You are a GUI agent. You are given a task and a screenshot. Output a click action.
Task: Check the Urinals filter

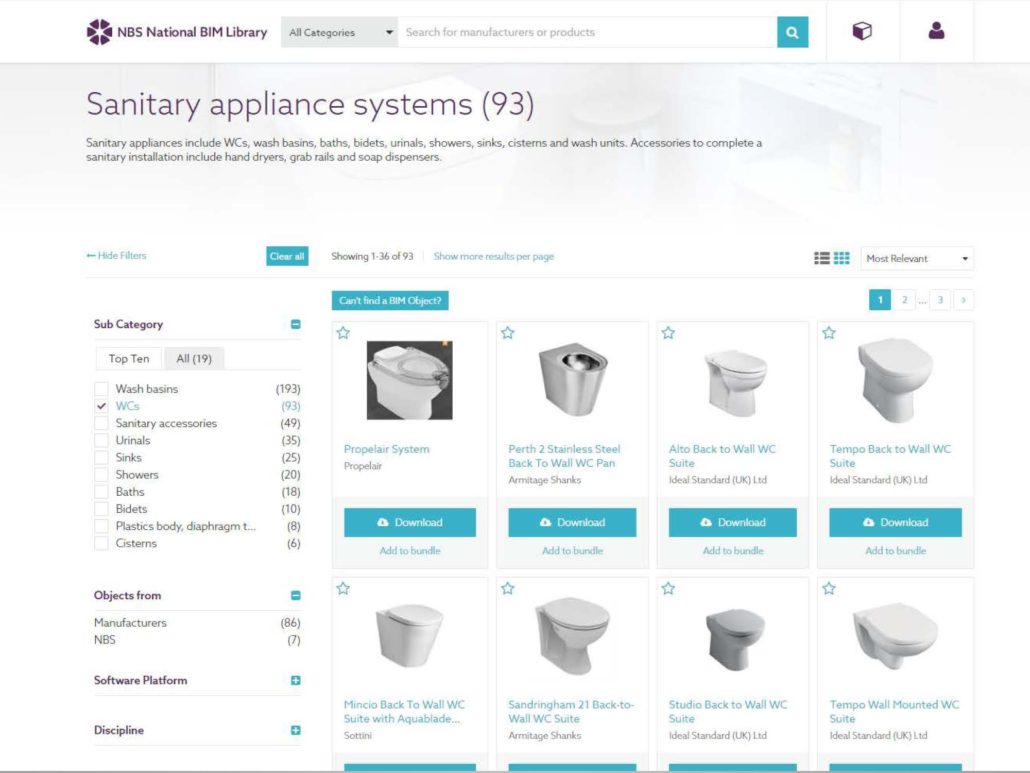pyautogui.click(x=101, y=440)
